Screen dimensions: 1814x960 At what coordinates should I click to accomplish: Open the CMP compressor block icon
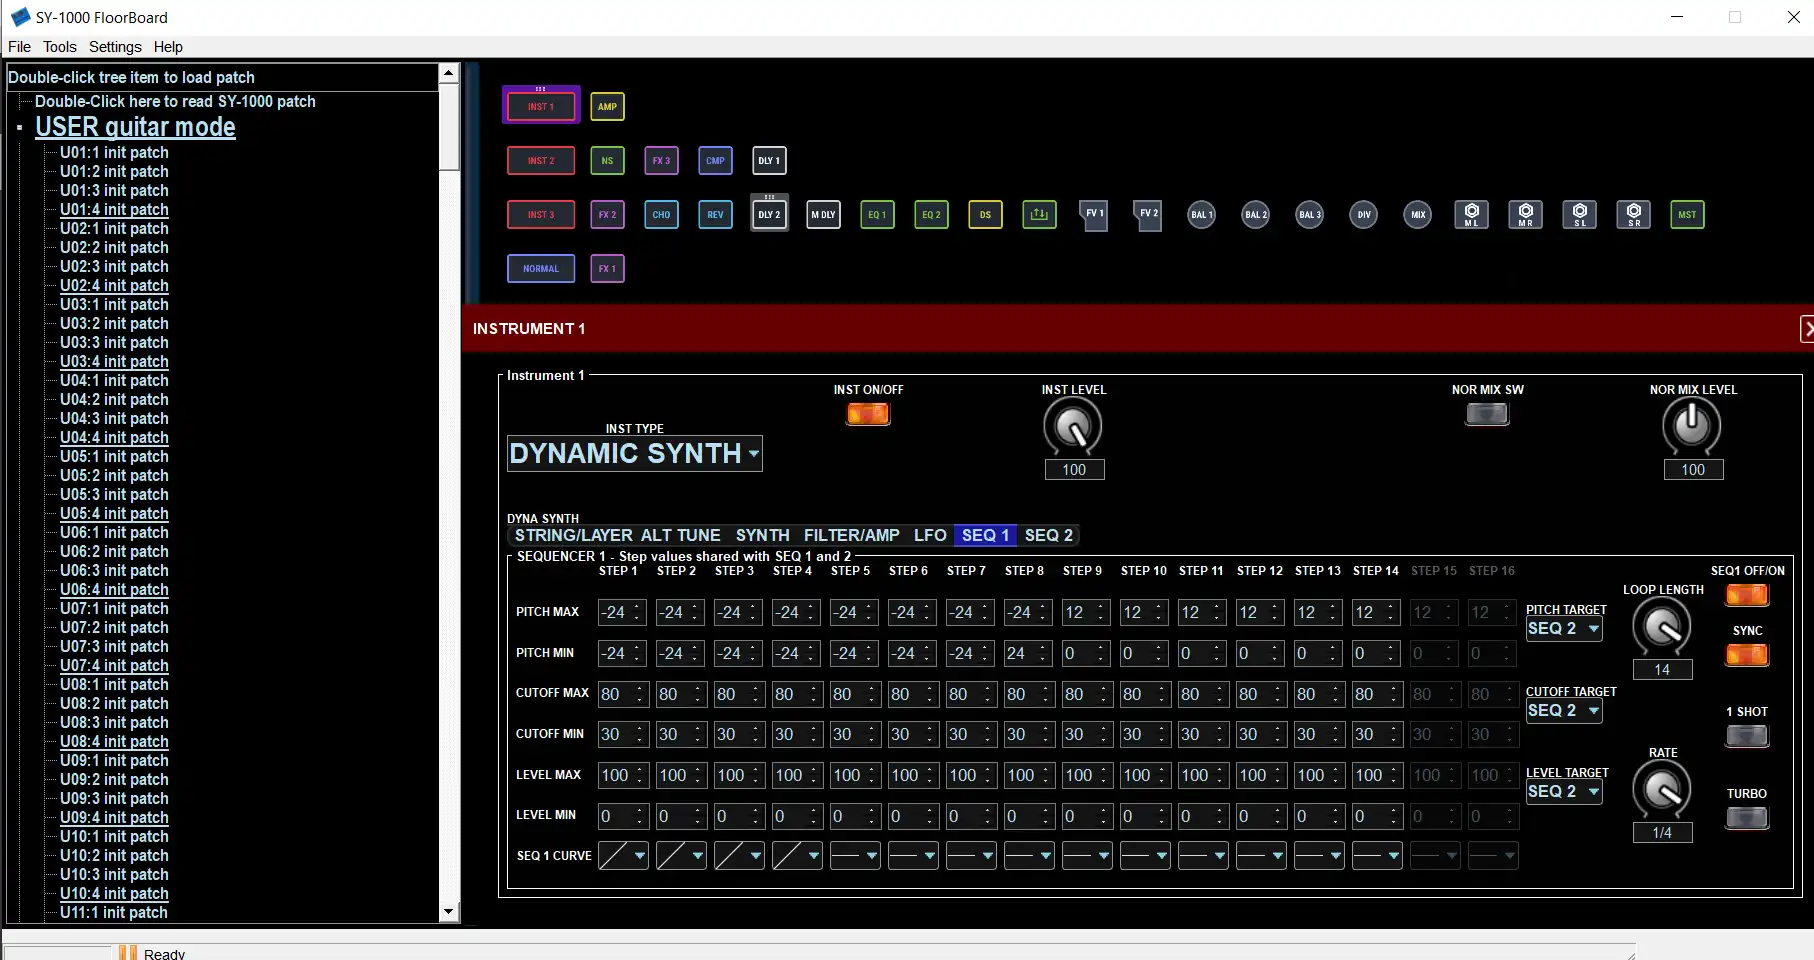tap(714, 160)
